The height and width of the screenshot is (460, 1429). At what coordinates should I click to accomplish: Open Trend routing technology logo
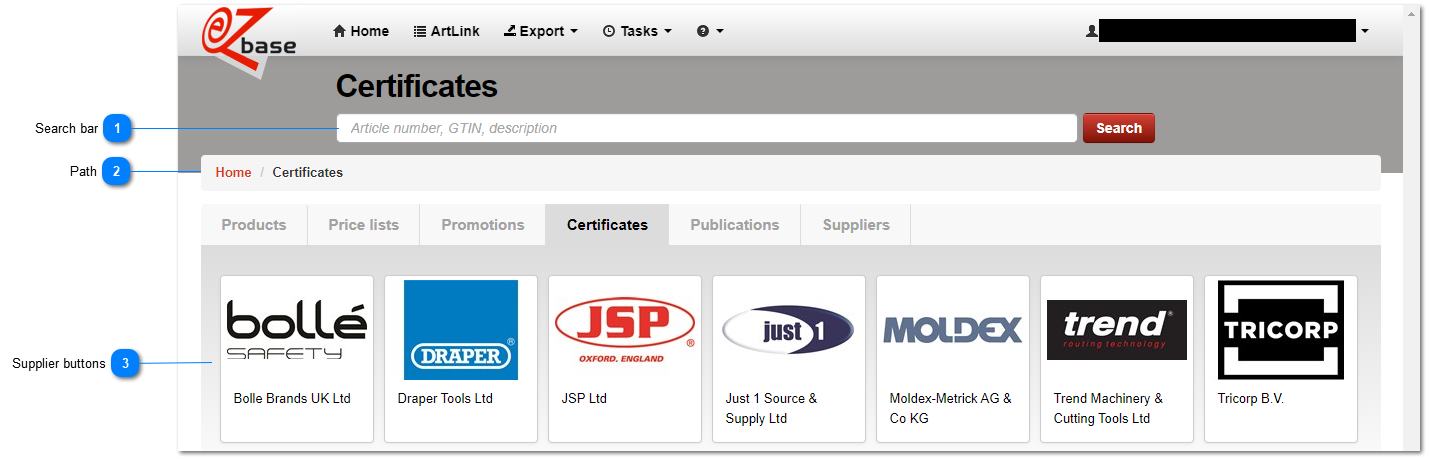(1117, 330)
